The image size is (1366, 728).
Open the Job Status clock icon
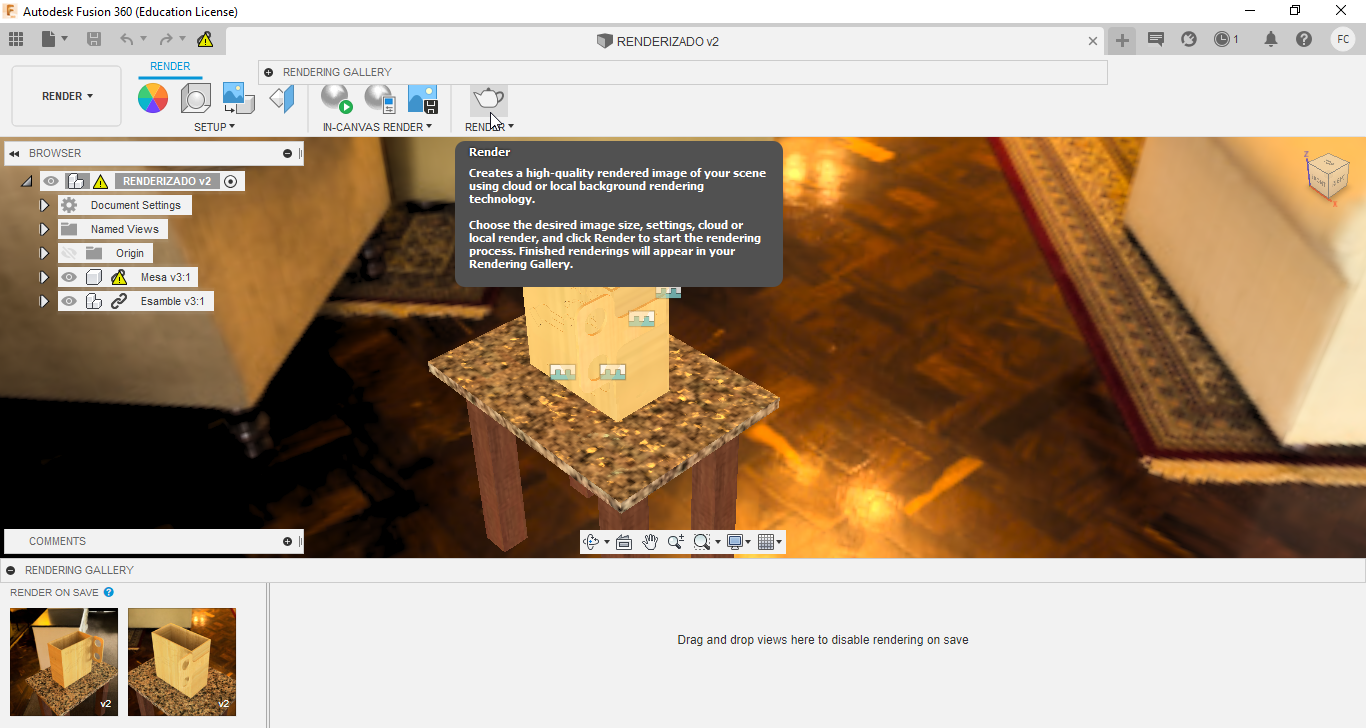click(1223, 39)
